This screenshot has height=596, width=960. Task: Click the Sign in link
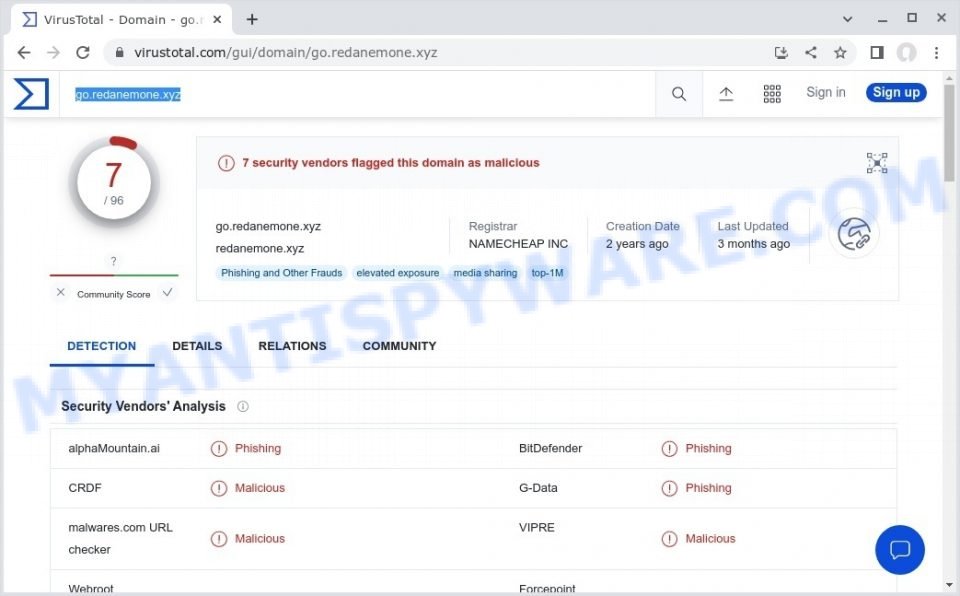825,92
